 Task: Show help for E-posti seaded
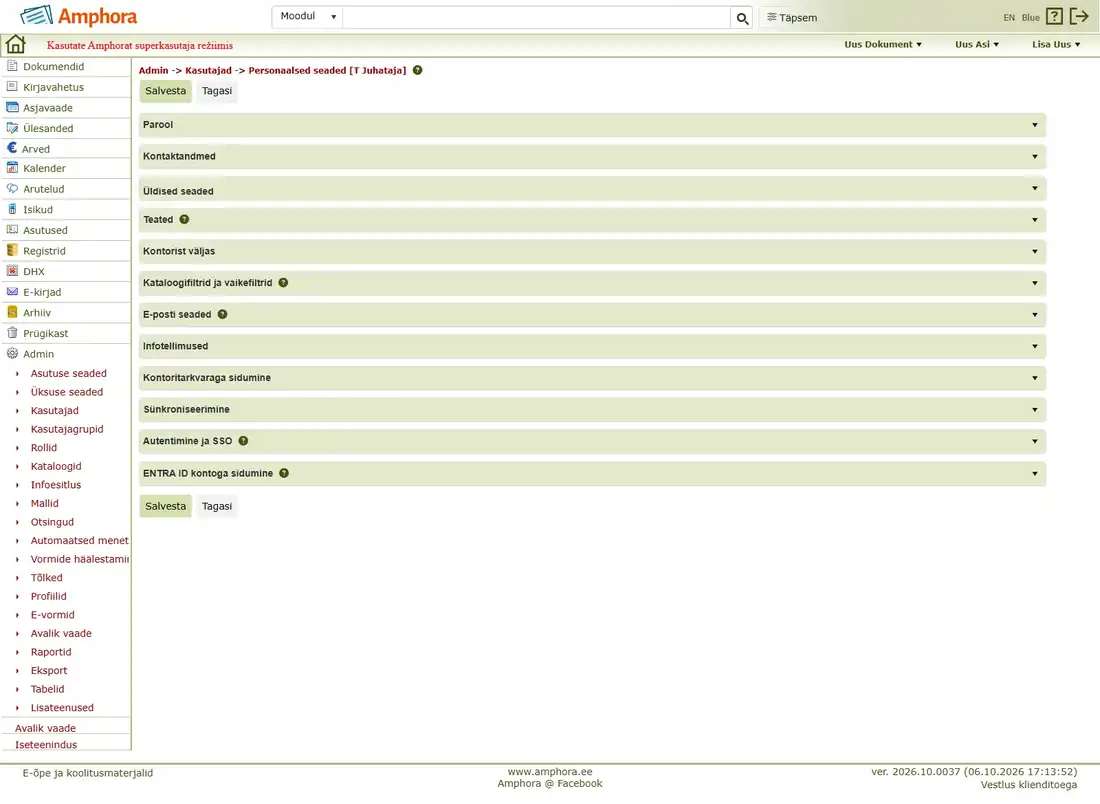[x=222, y=314]
